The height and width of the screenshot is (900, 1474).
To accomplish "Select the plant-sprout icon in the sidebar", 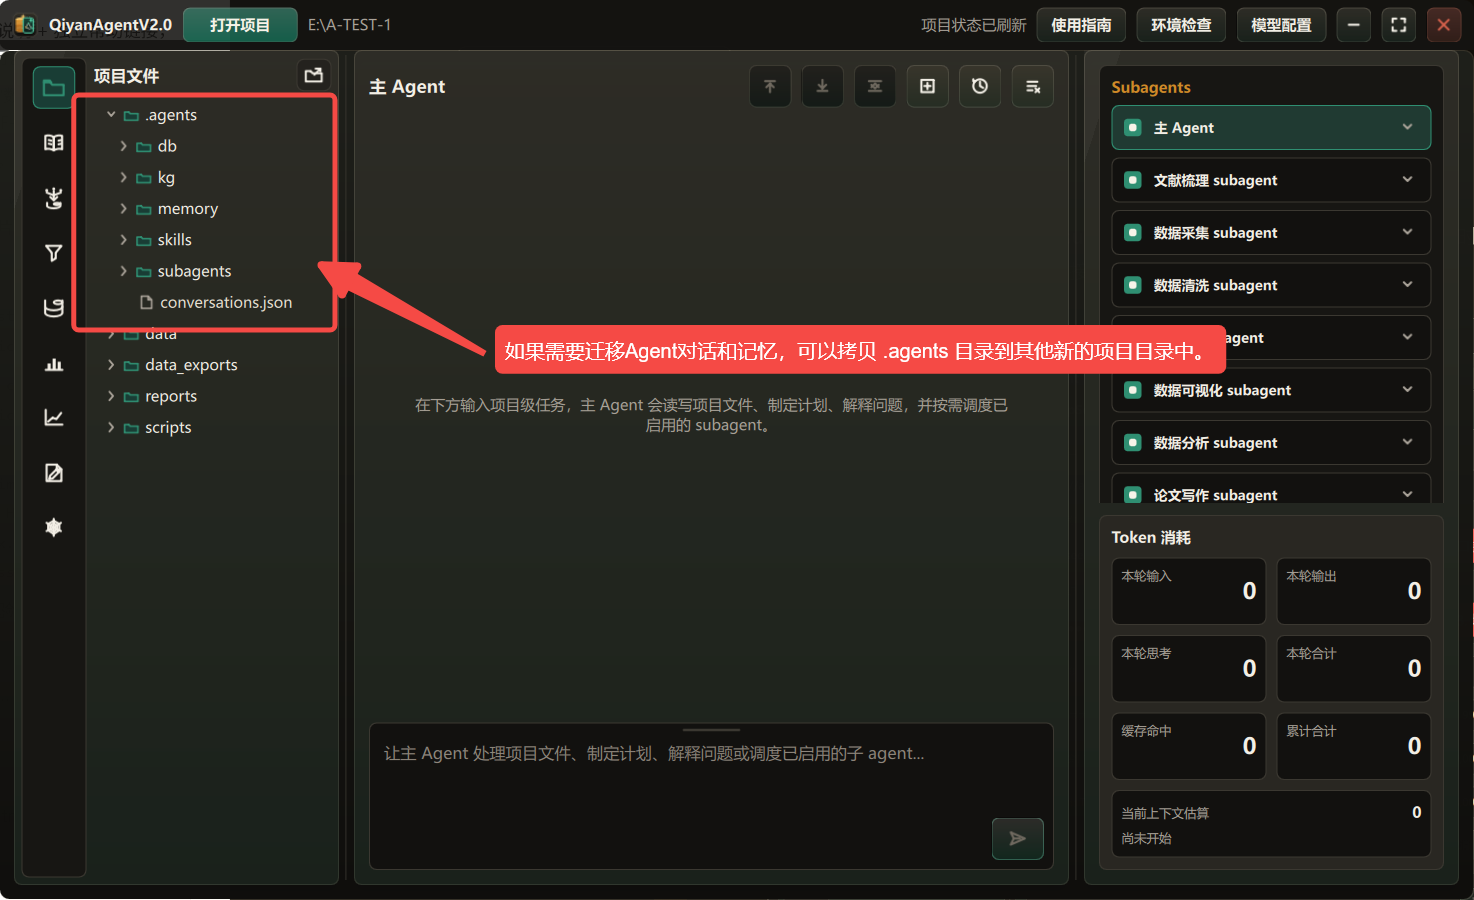I will [54, 198].
